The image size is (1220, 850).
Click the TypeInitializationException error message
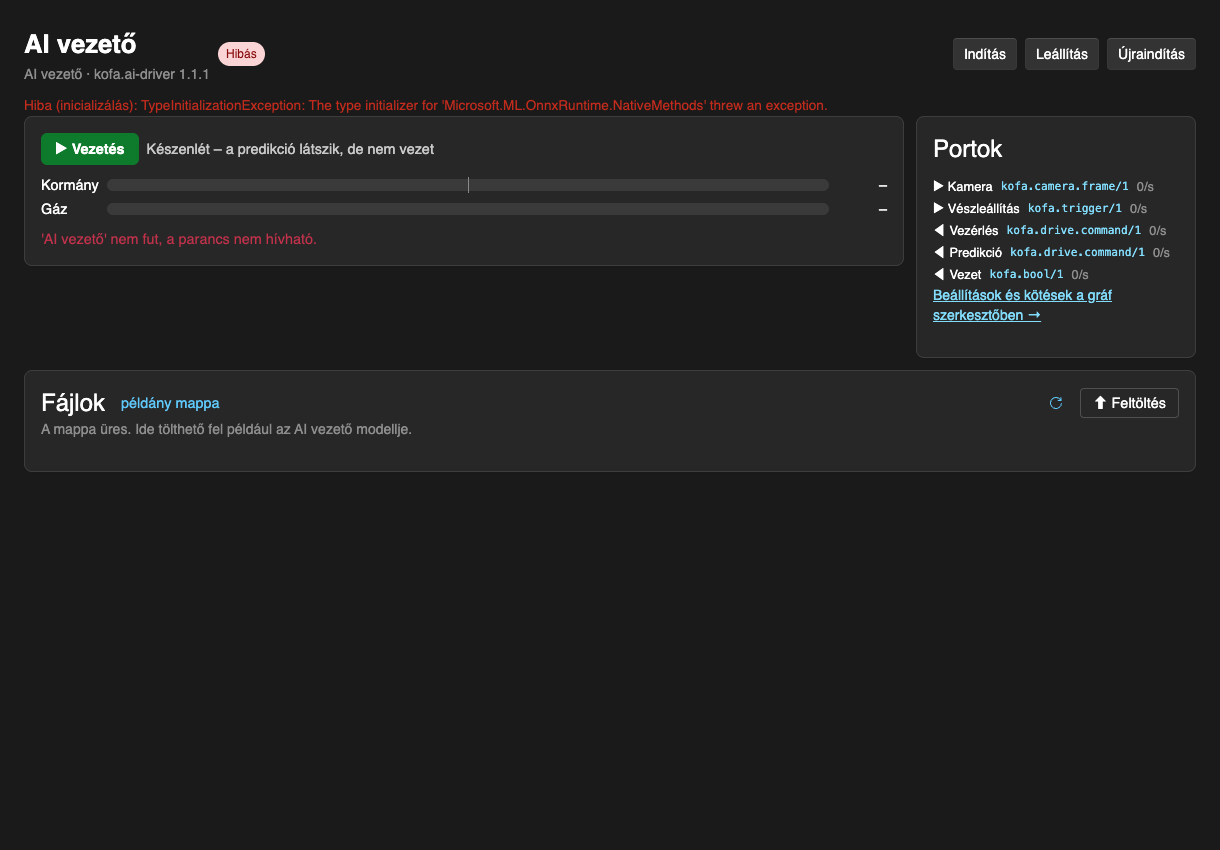pyautogui.click(x=426, y=105)
